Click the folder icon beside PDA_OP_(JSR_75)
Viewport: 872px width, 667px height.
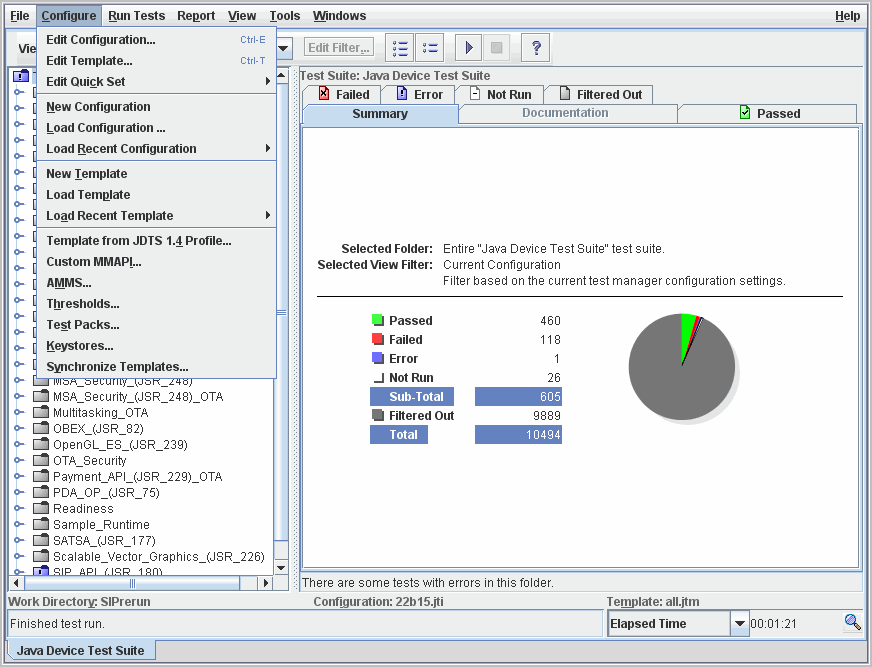[41, 492]
